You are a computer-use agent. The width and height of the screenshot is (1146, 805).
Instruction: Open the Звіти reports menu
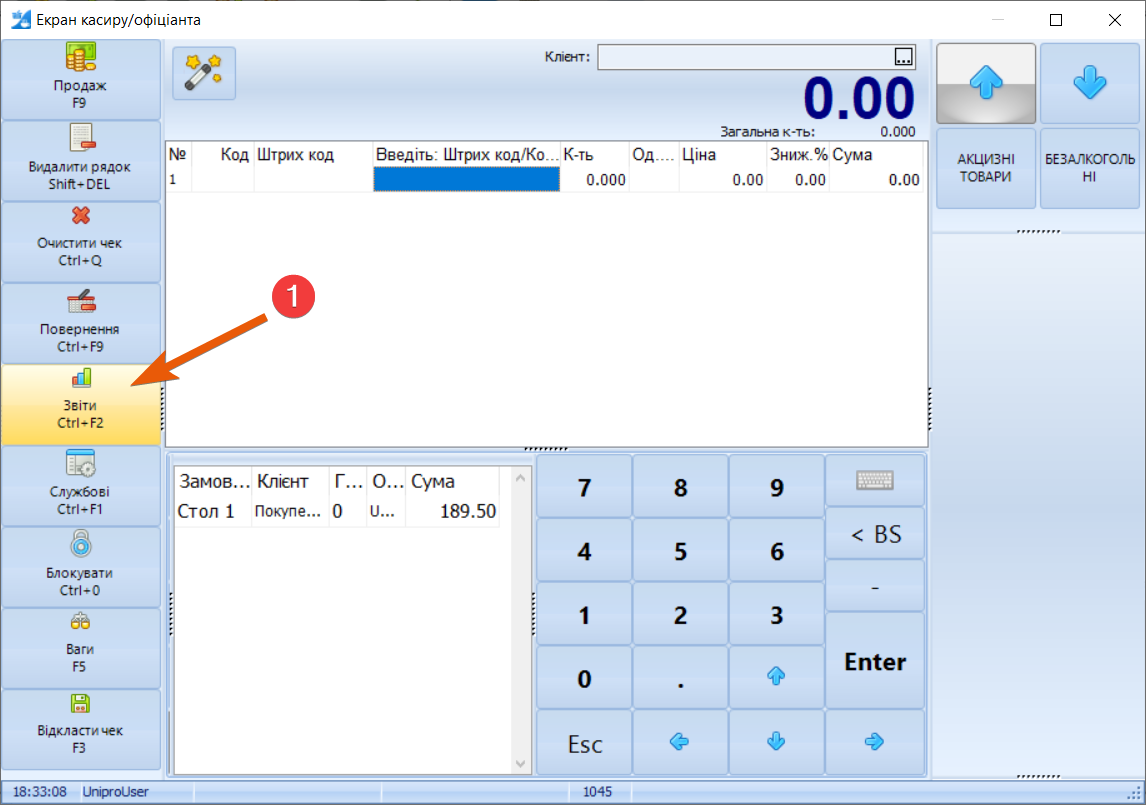80,404
